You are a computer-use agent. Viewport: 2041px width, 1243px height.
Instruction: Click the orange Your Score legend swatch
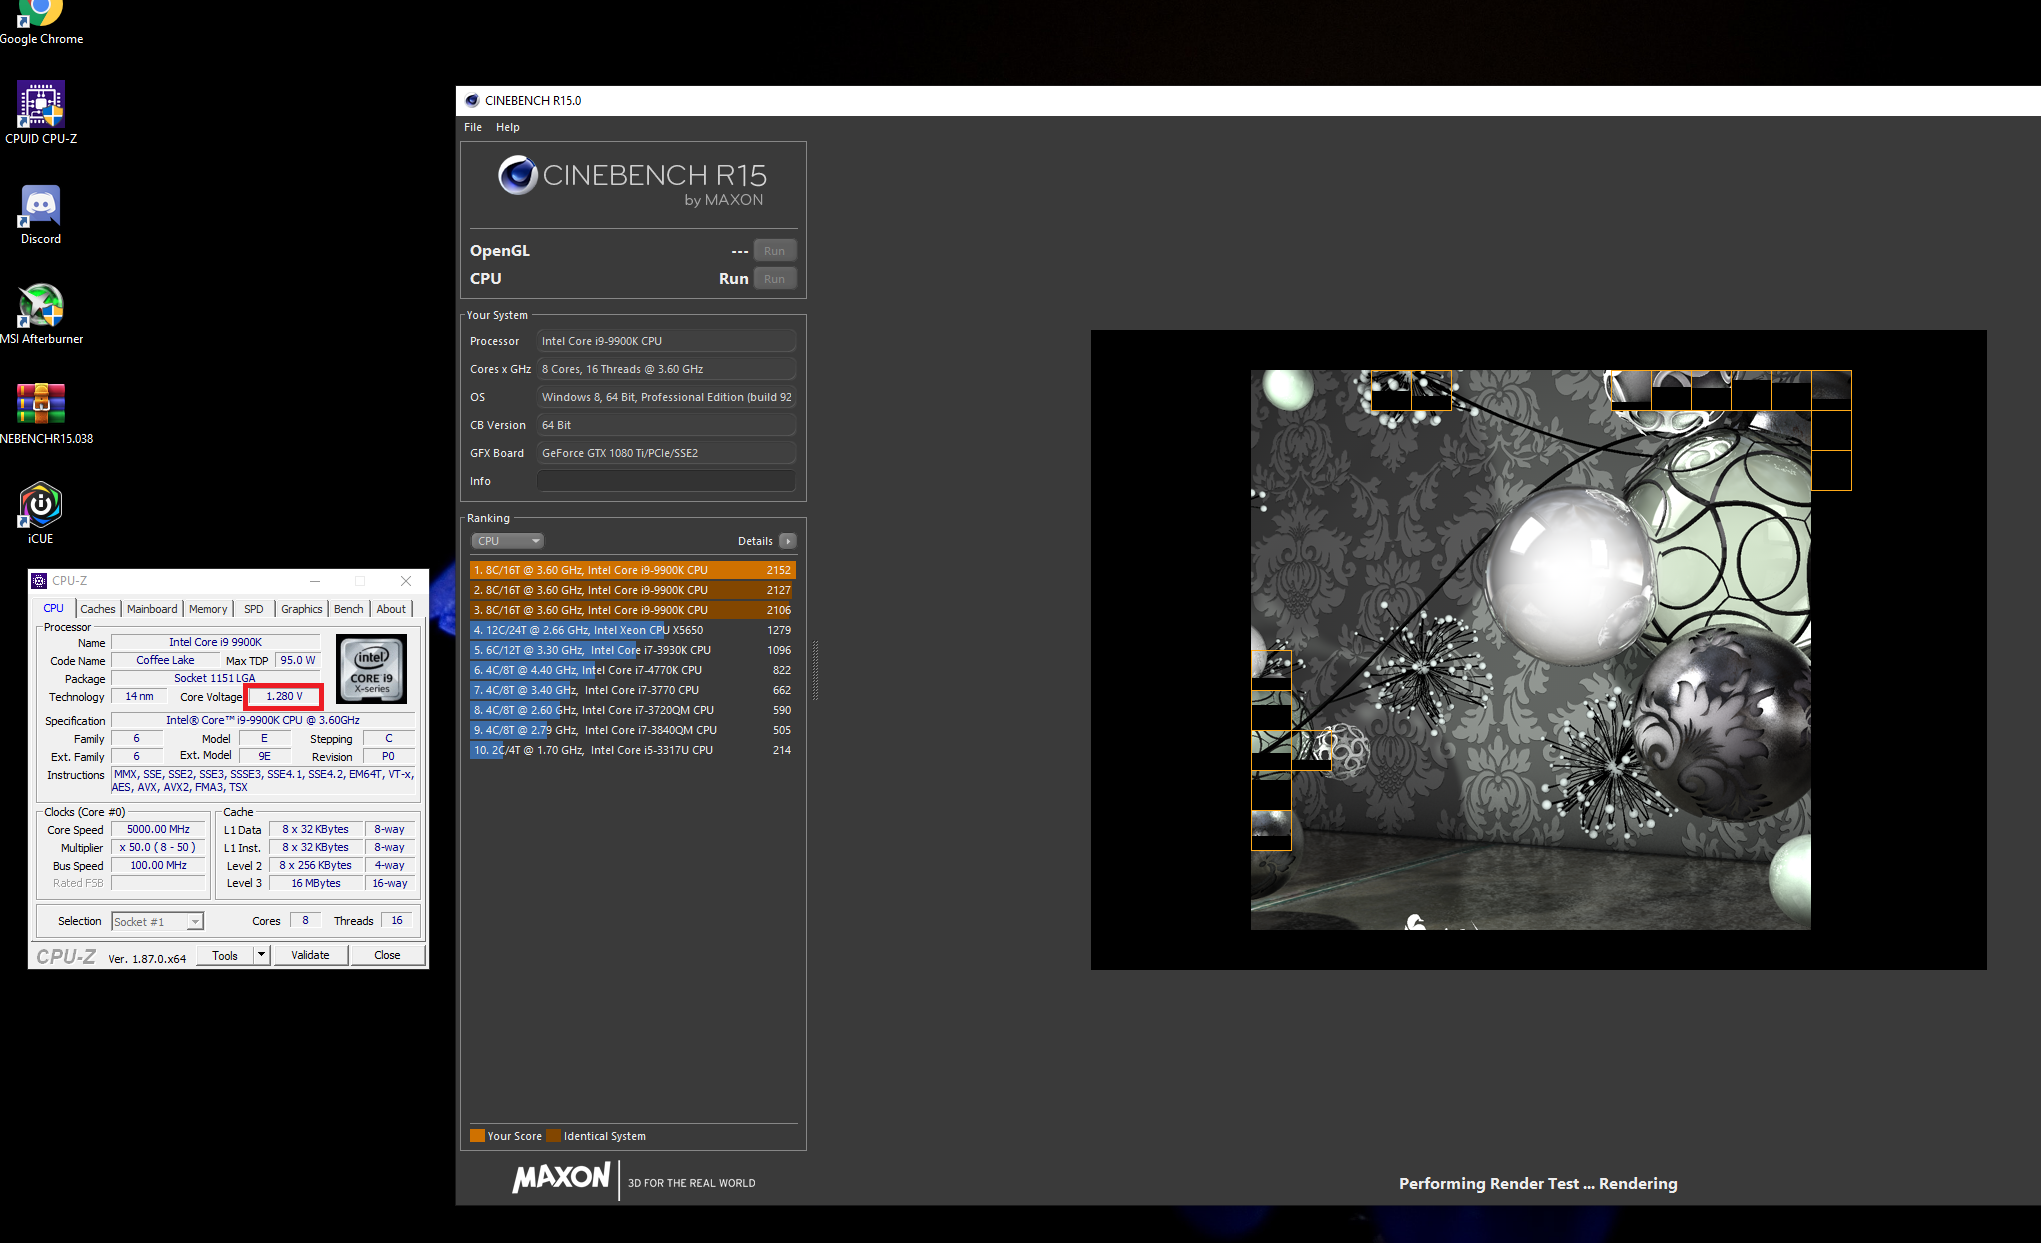point(477,1136)
